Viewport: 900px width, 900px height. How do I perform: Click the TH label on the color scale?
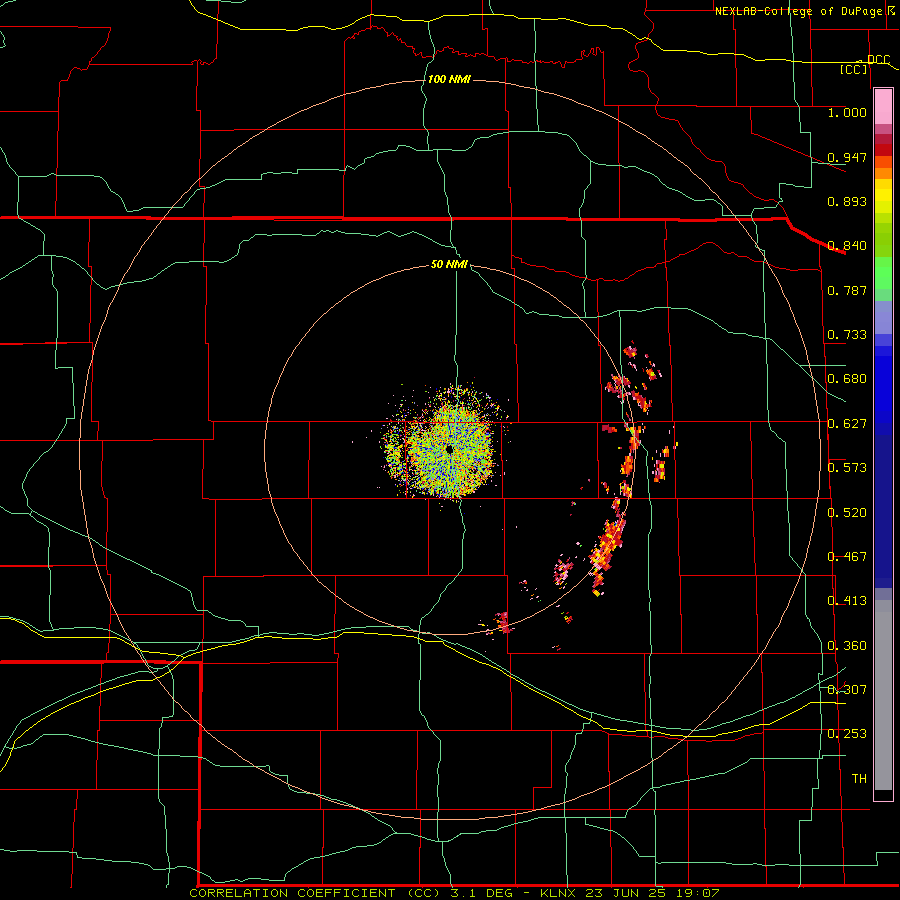[x=859, y=779]
